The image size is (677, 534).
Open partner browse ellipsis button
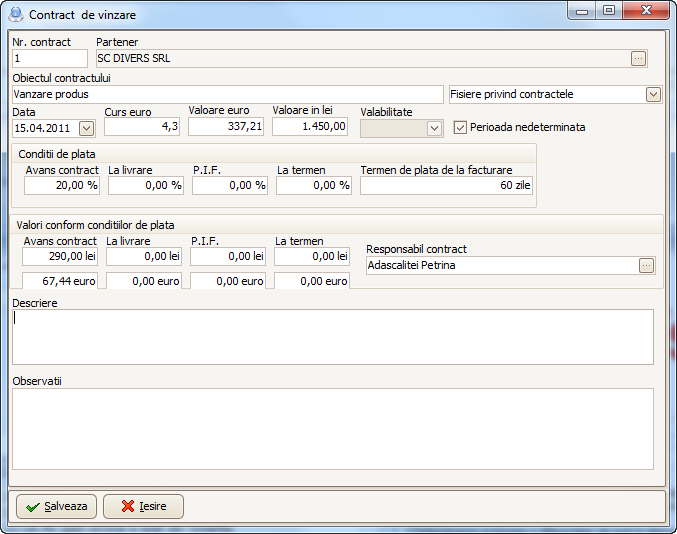click(x=638, y=59)
